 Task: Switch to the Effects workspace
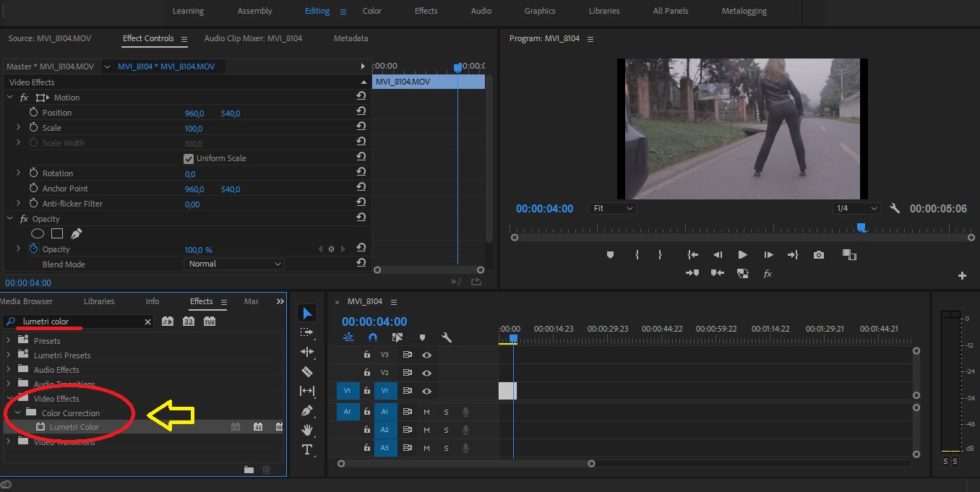click(x=426, y=11)
